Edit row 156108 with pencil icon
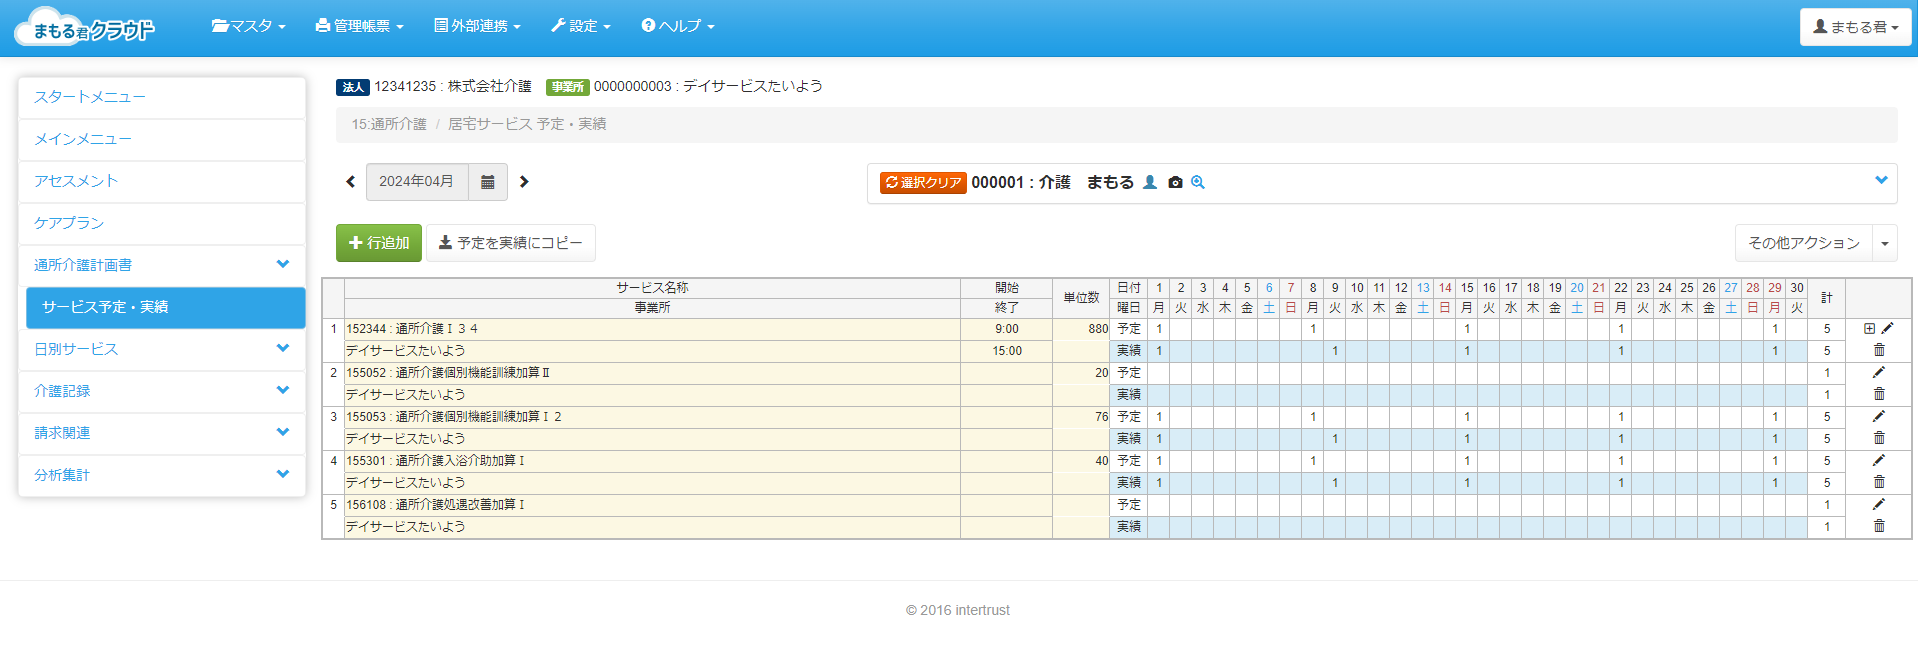 1879,504
